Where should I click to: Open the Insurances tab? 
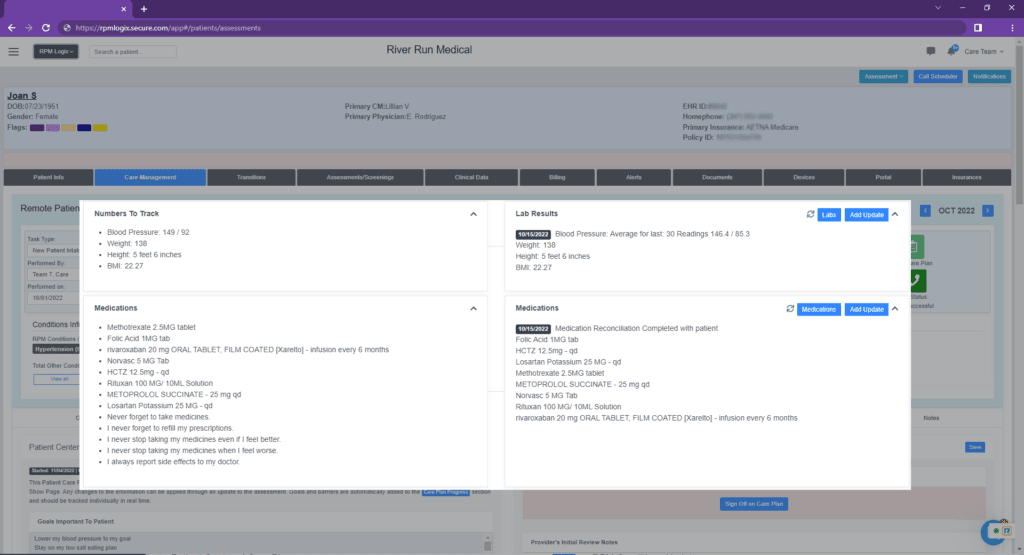[x=967, y=177]
